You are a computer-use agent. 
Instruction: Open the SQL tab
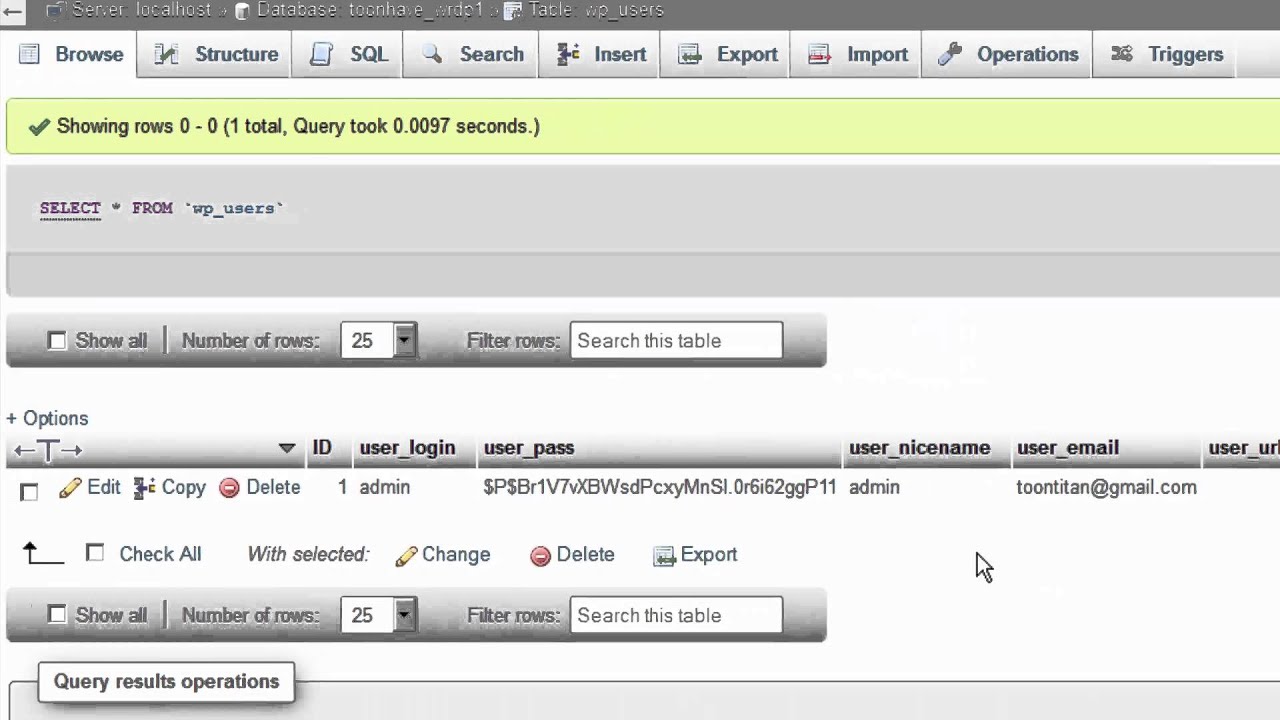tap(348, 55)
